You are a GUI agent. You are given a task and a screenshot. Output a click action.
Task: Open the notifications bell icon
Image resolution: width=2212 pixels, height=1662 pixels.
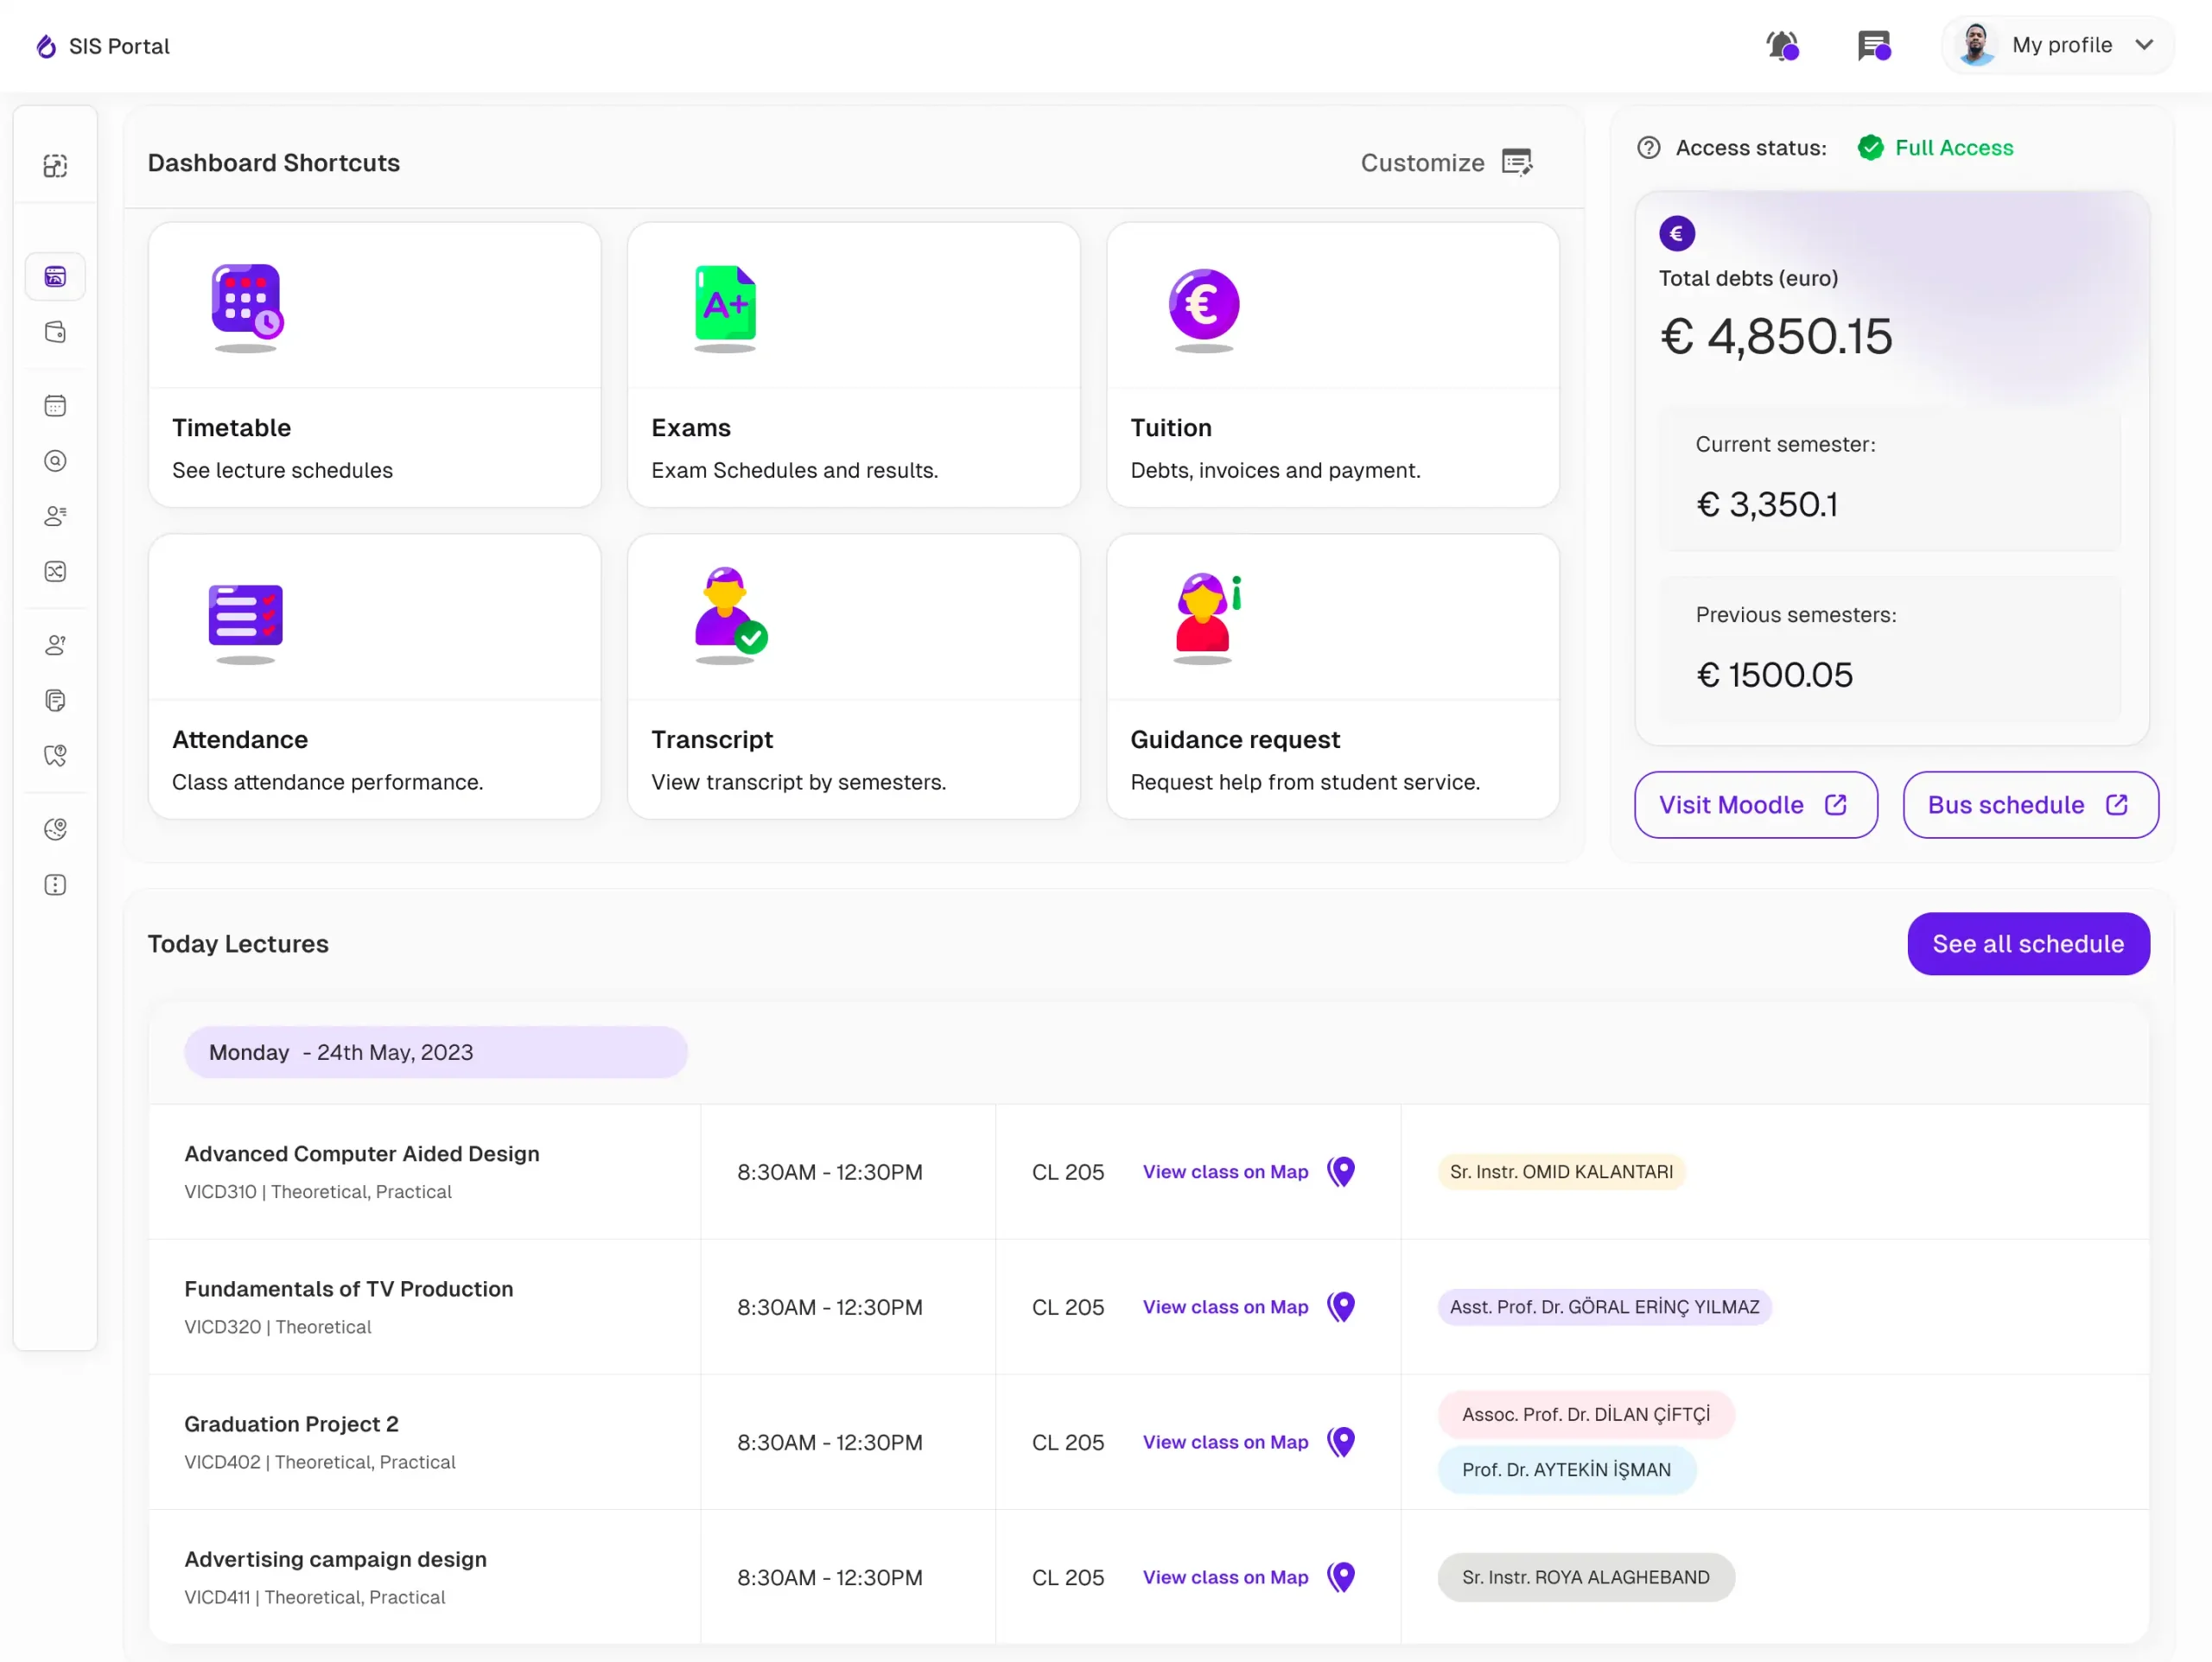tap(1782, 46)
